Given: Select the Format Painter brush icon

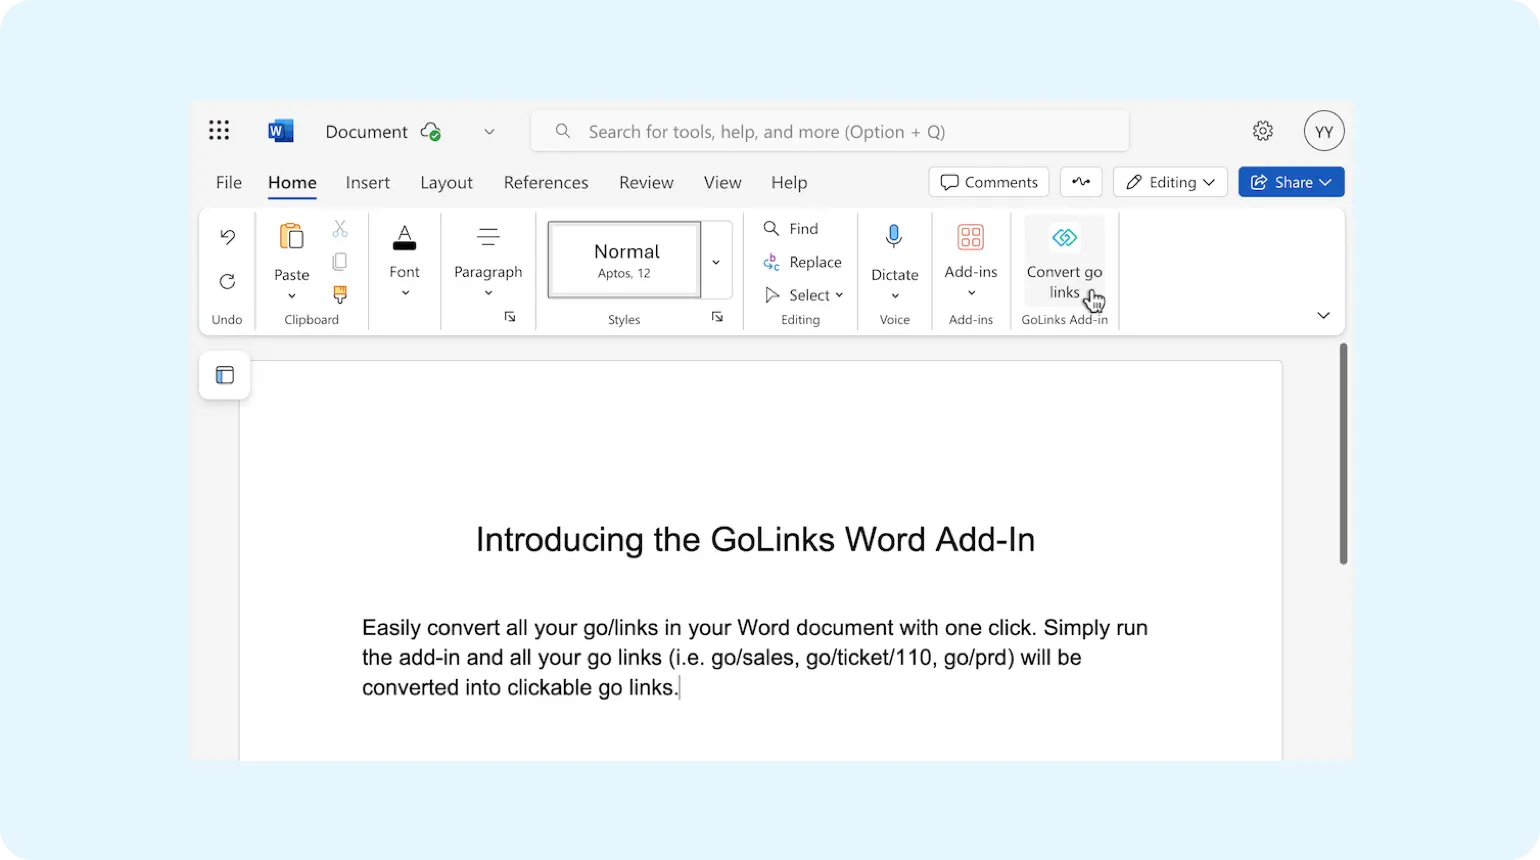Looking at the screenshot, I should coord(340,296).
